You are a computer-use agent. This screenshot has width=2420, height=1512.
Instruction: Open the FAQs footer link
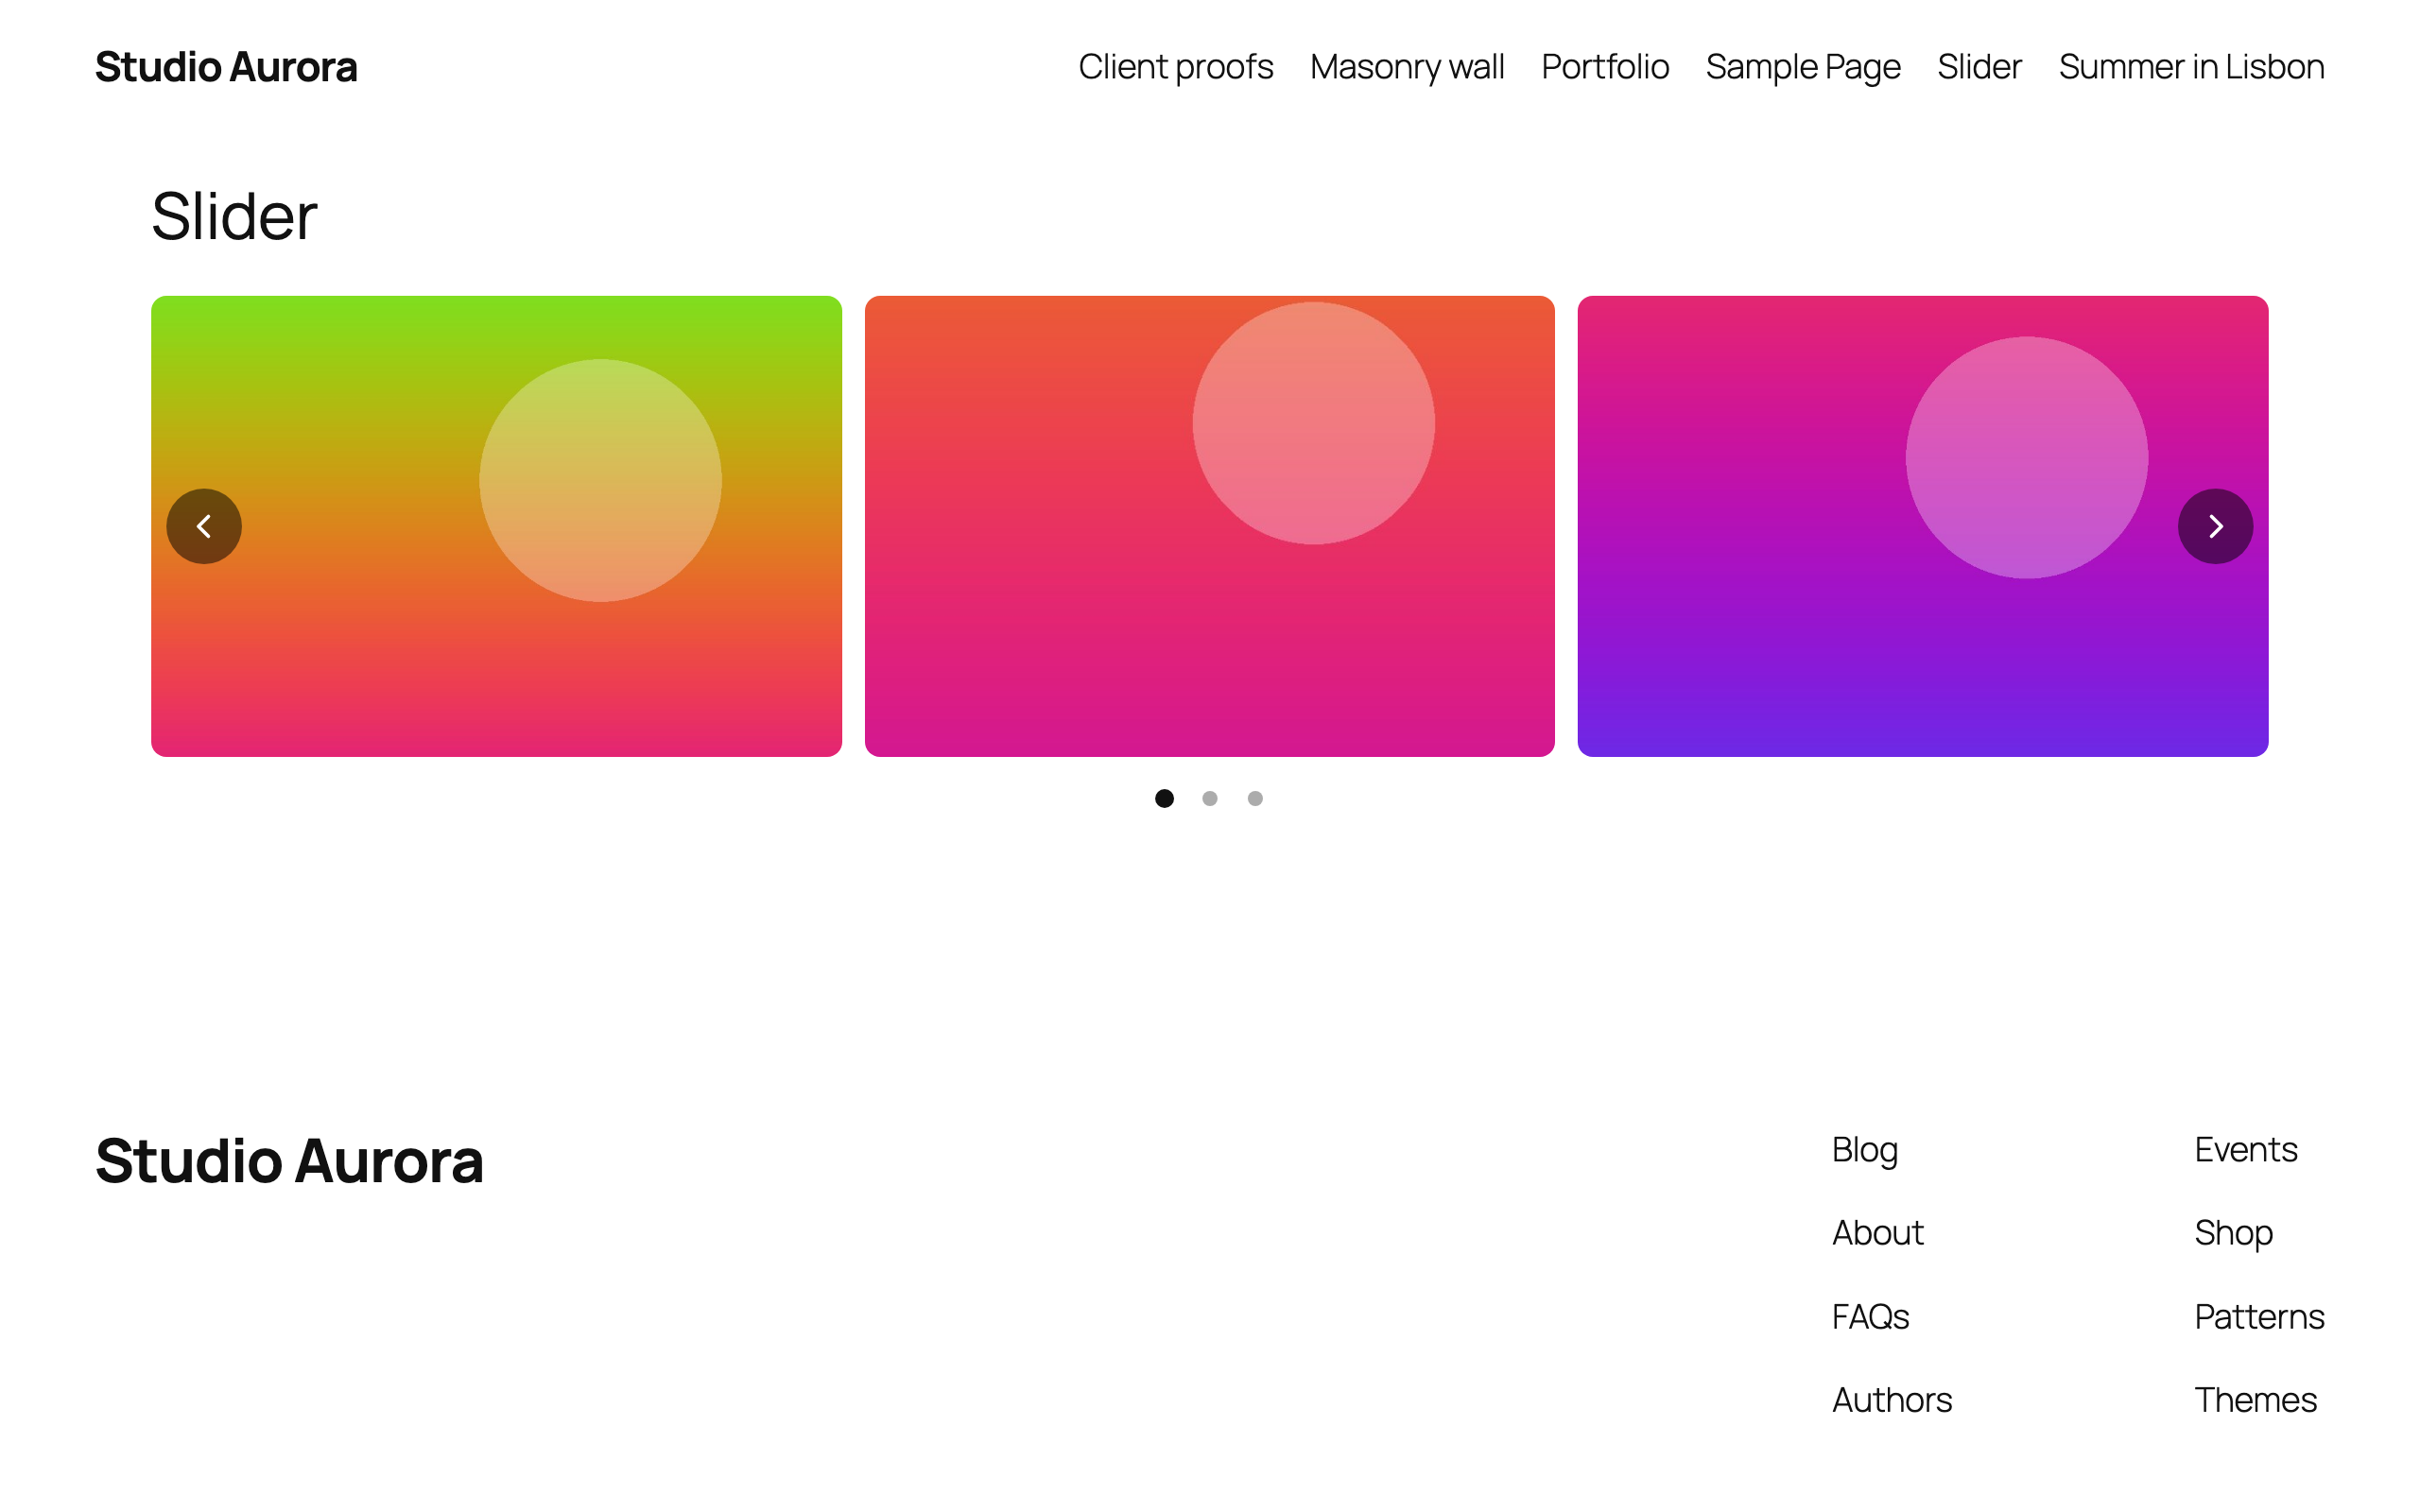coord(1870,1317)
